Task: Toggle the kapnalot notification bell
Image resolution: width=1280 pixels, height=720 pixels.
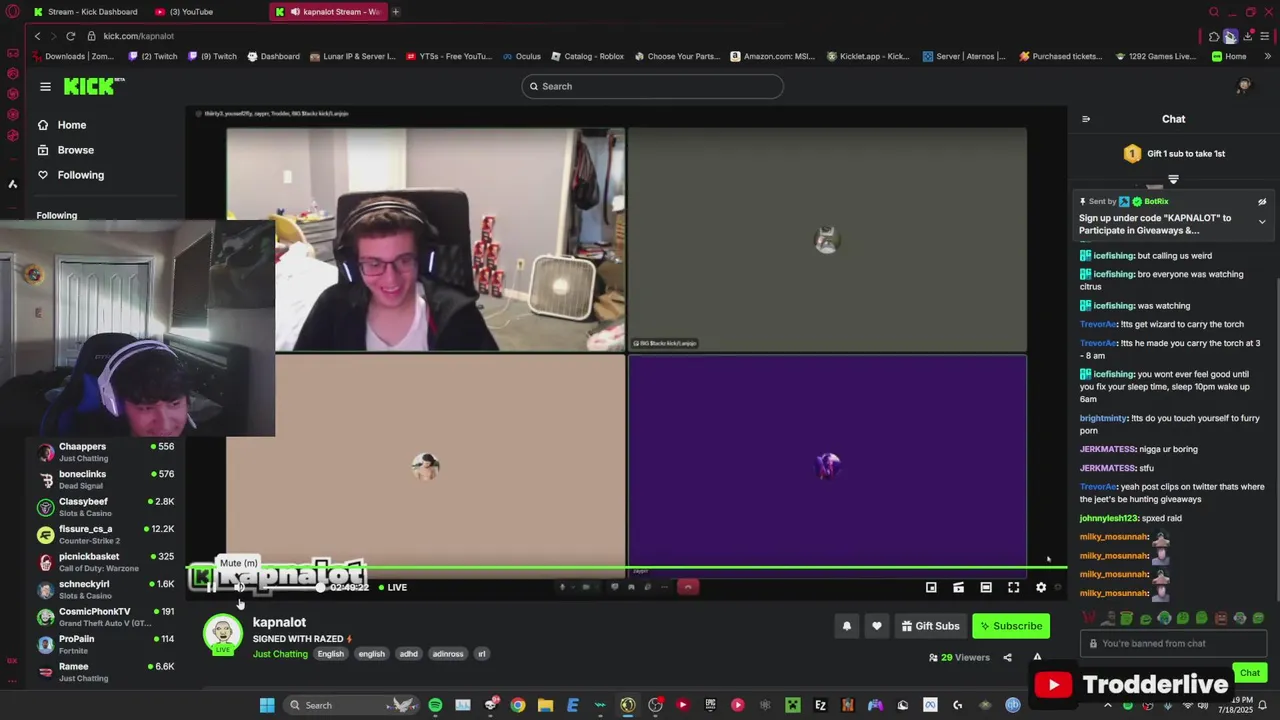Action: point(847,626)
